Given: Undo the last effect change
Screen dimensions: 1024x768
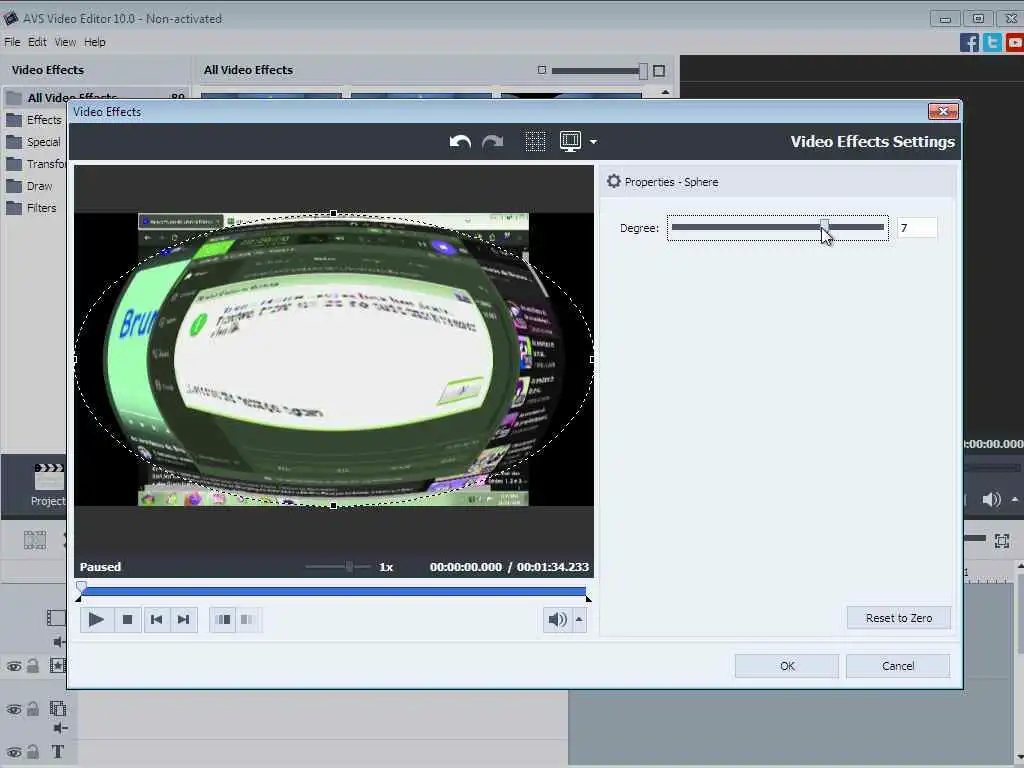Looking at the screenshot, I should 460,142.
